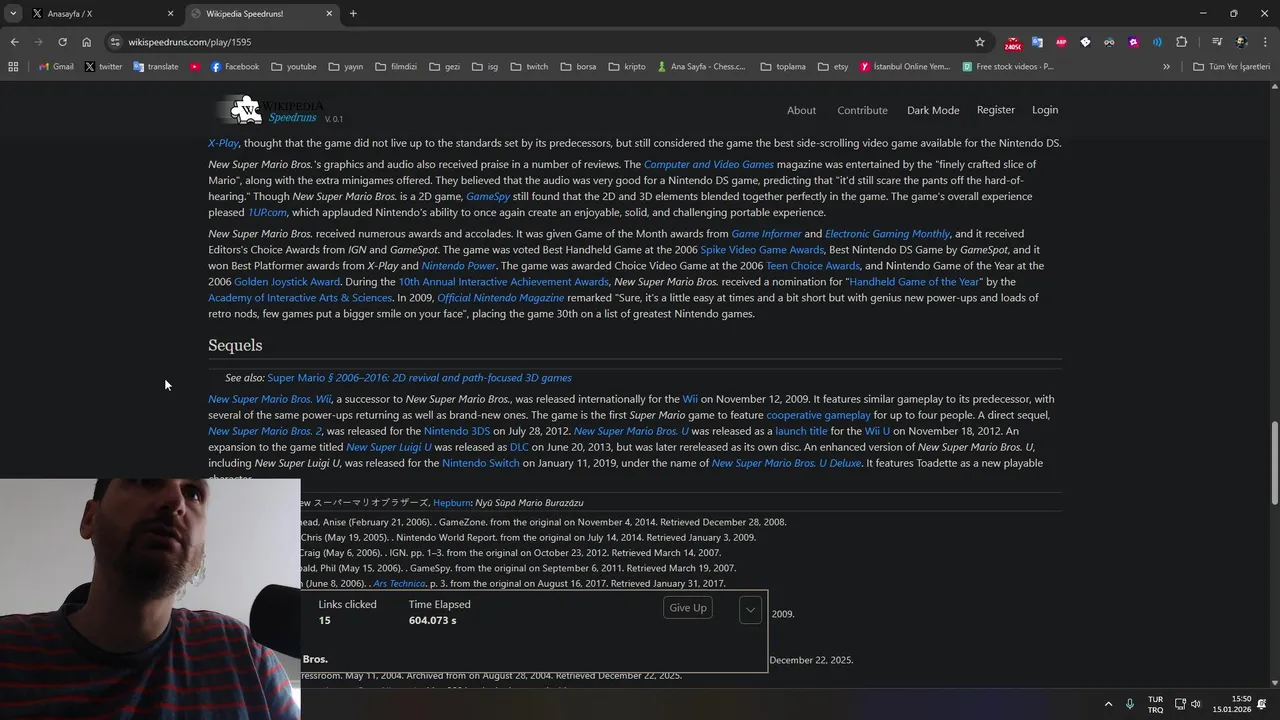Viewport: 1280px width, 720px height.
Task: Bookmark this page with the star icon
Action: pyautogui.click(x=980, y=42)
